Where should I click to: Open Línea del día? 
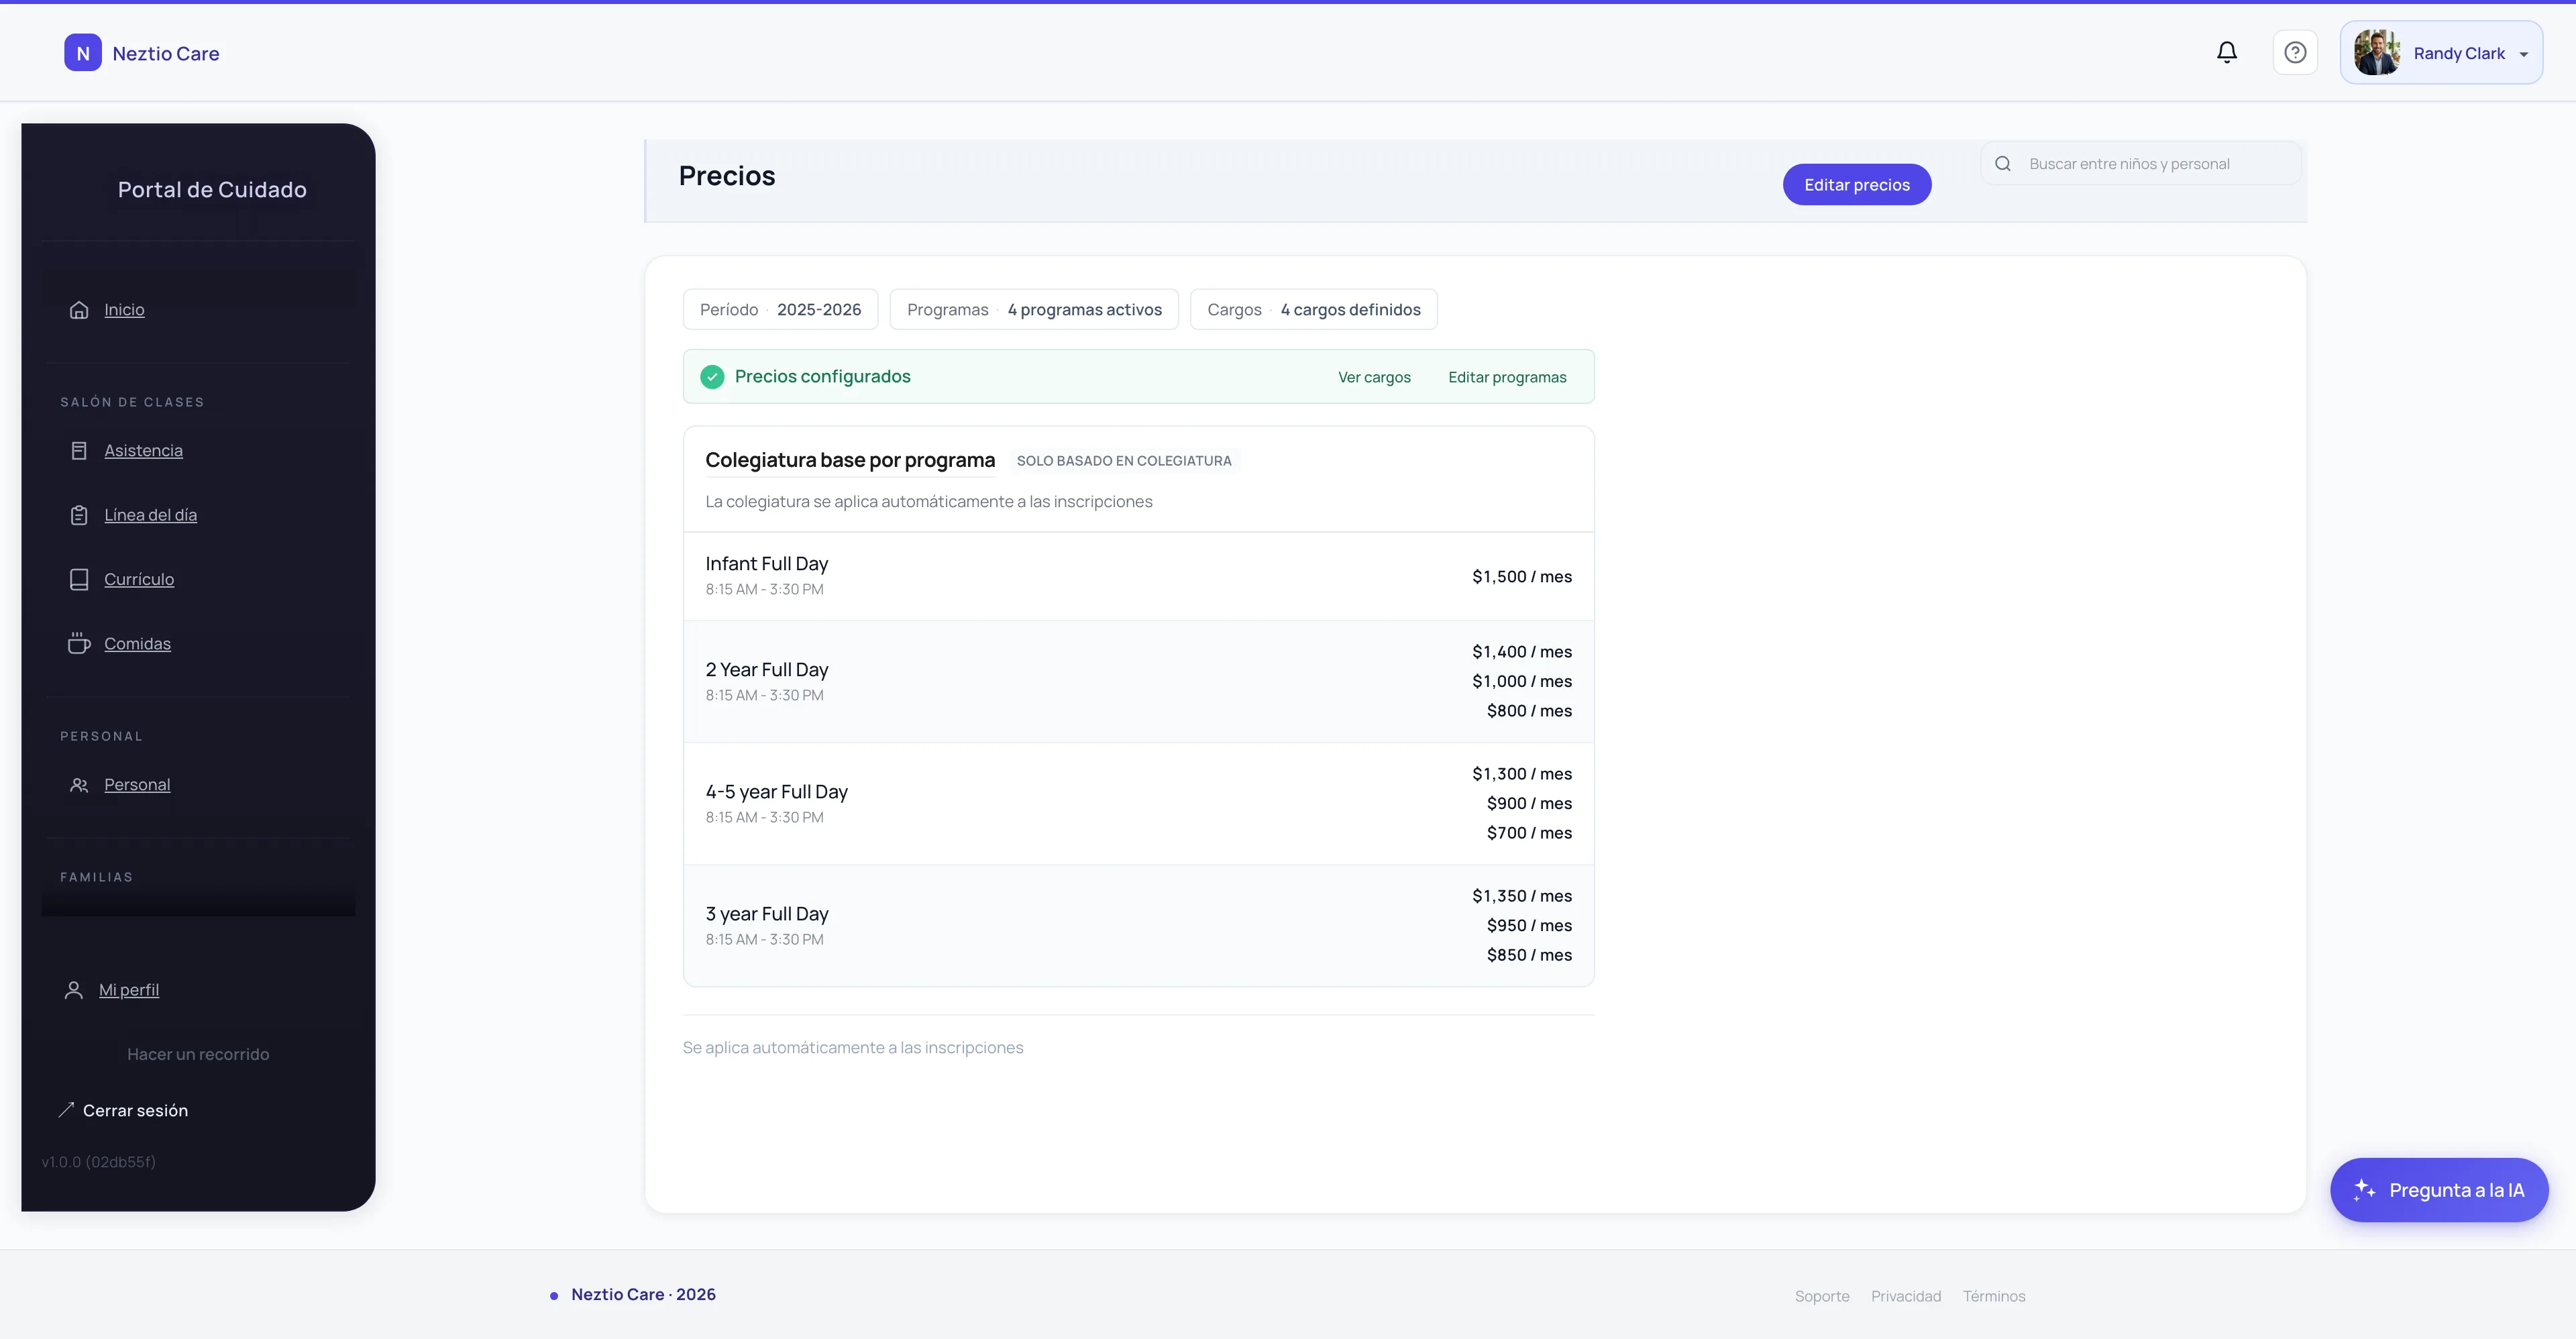[x=150, y=515]
